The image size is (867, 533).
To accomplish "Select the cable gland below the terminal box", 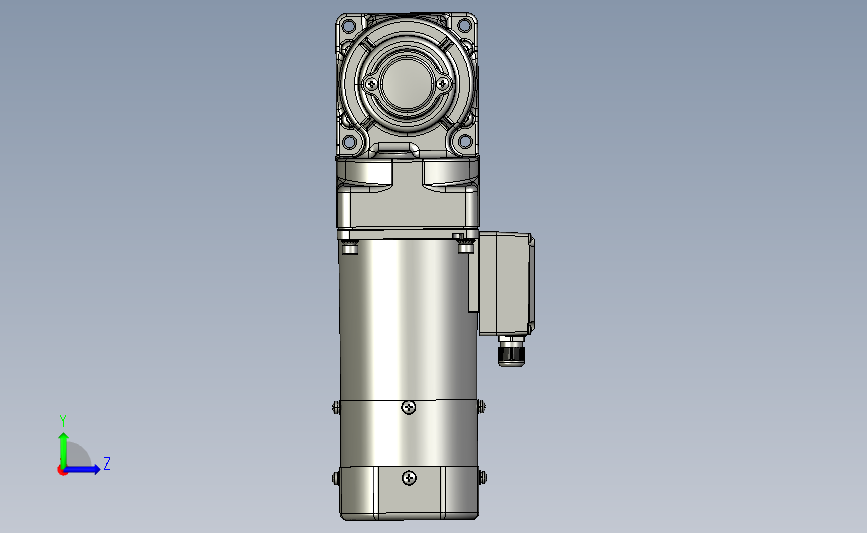I will pos(511,351).
